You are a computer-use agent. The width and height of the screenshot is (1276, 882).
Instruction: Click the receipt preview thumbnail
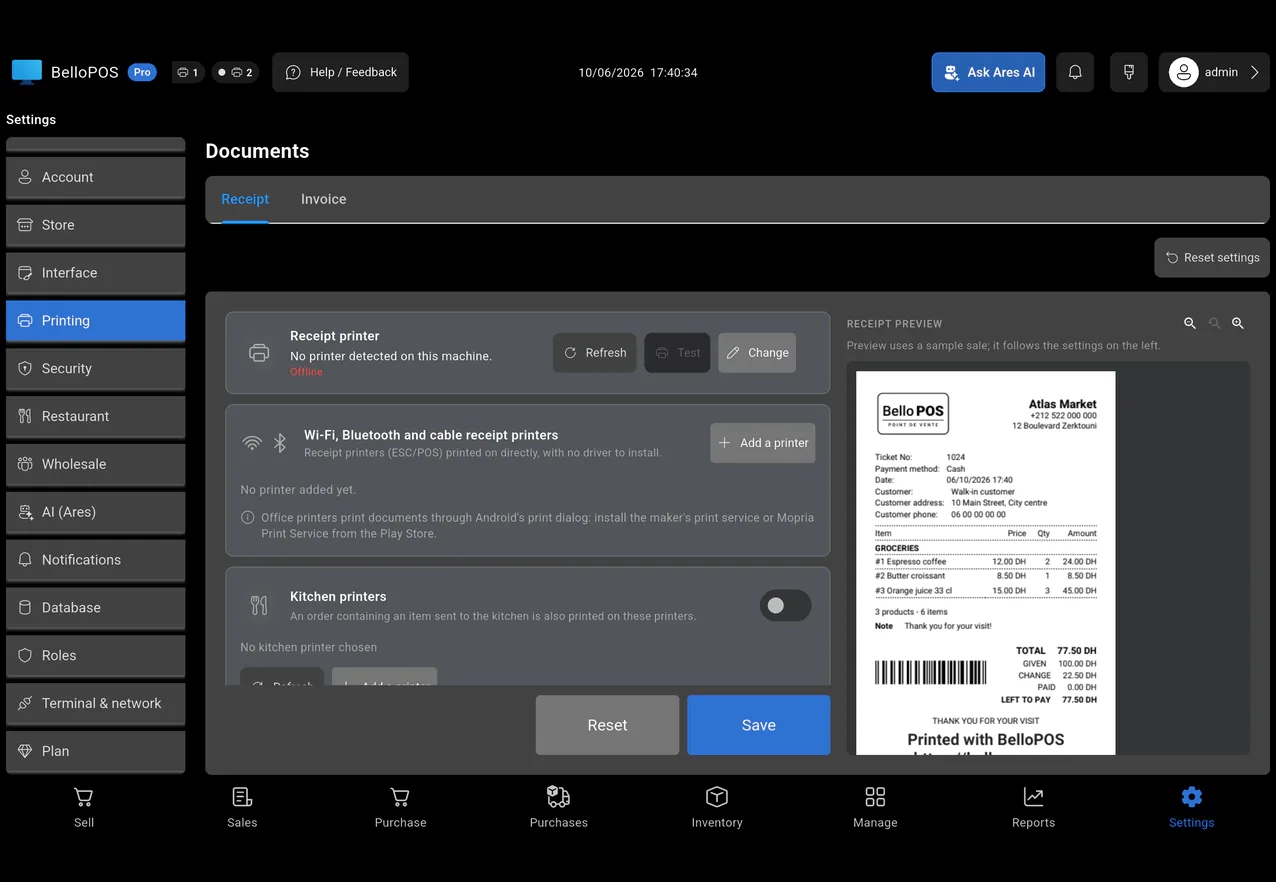(x=985, y=563)
